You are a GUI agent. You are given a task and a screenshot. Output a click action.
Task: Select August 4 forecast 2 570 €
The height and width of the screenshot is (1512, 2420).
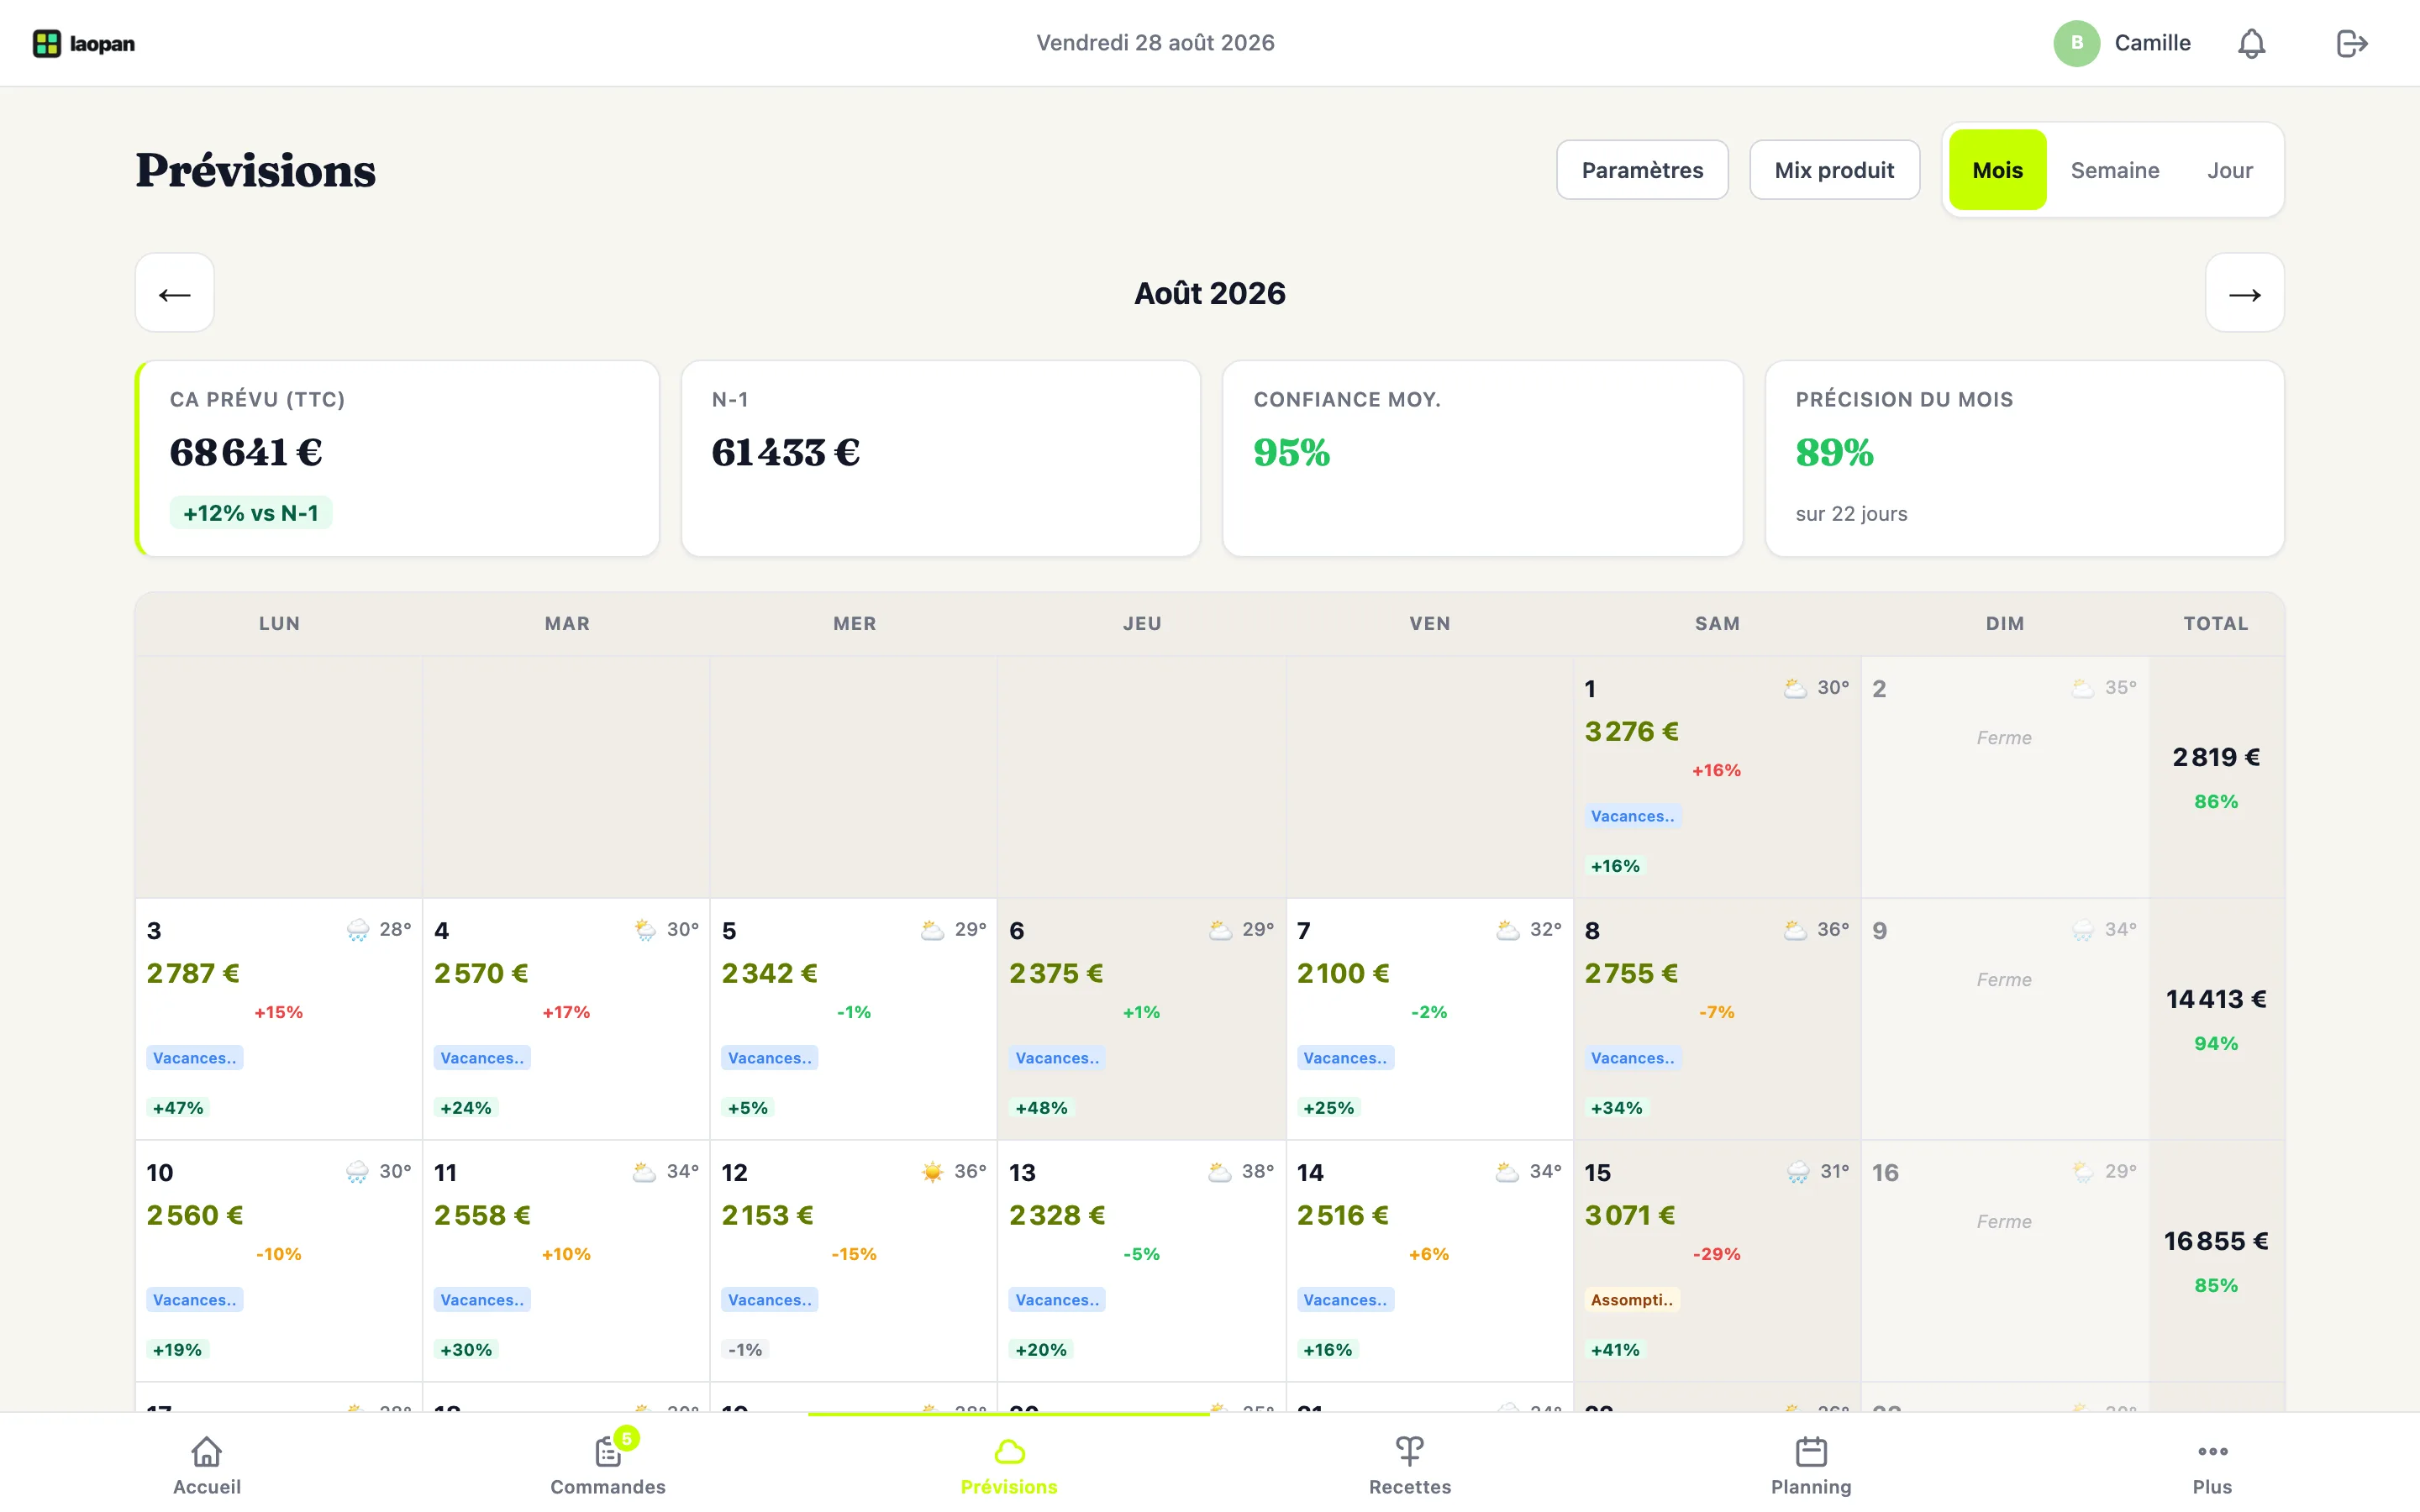coord(481,973)
